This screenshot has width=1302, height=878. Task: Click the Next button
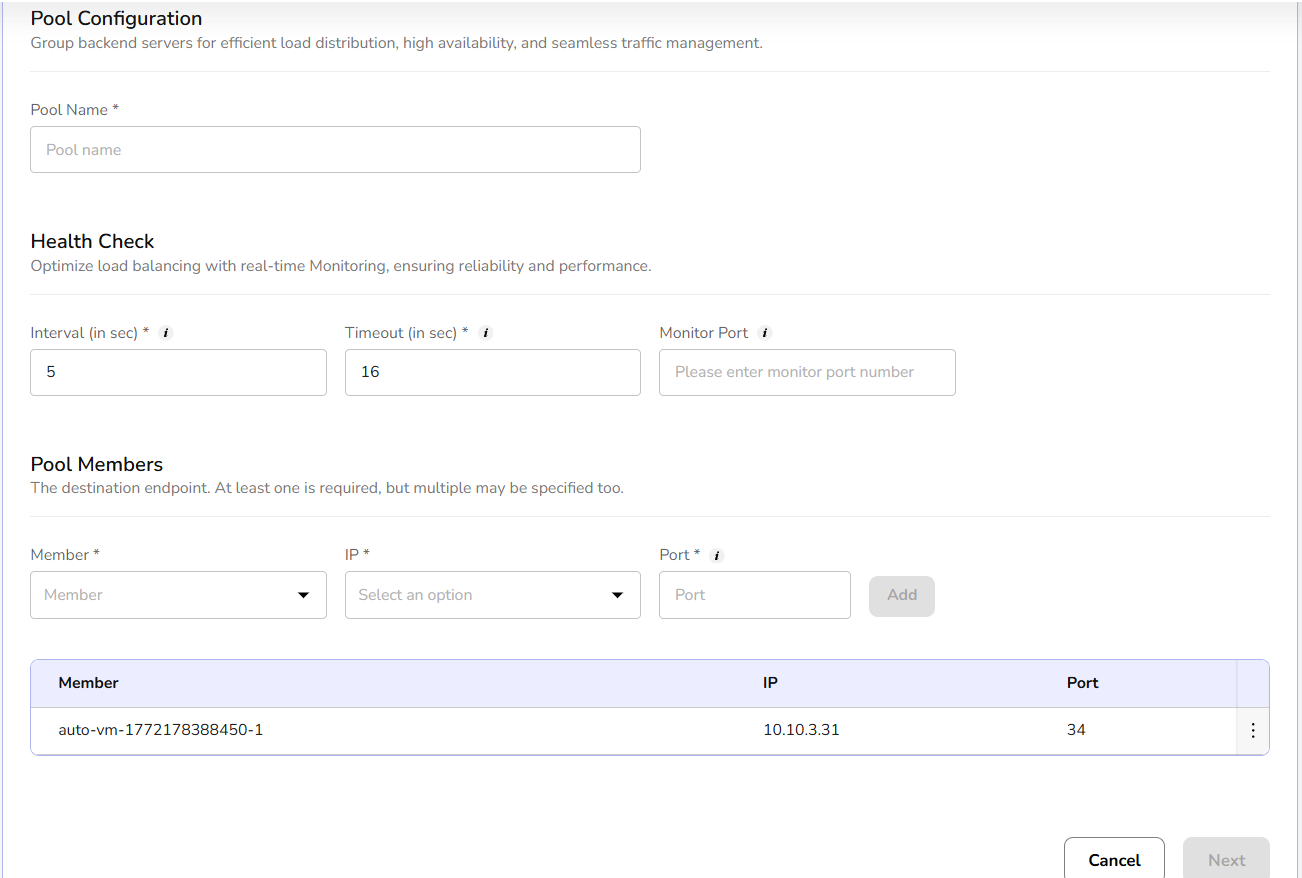coord(1226,860)
